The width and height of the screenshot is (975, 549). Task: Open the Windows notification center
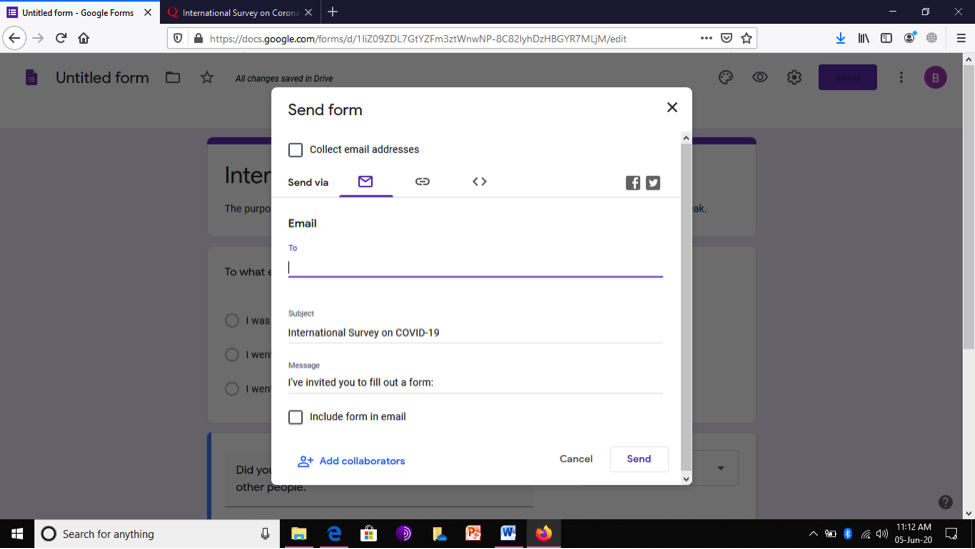point(951,534)
